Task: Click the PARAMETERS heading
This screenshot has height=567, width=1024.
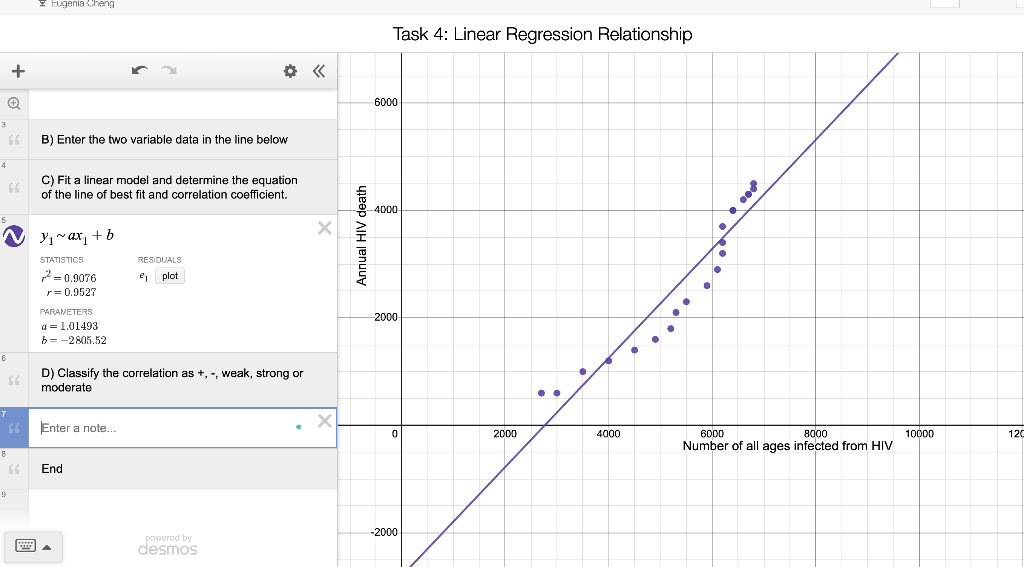Action: (66, 312)
